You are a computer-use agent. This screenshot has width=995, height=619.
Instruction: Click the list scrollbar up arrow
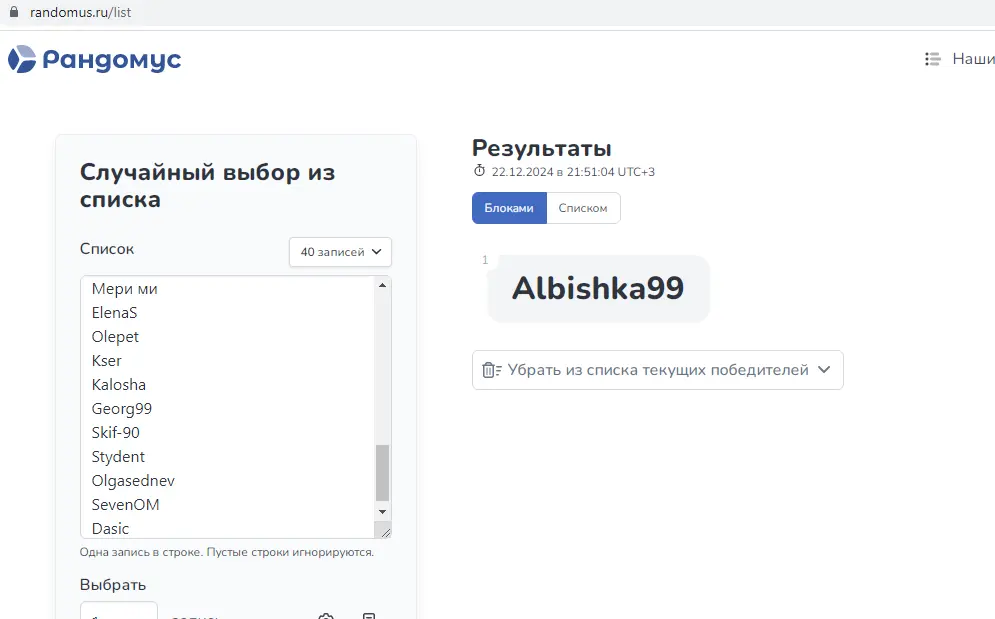click(382, 286)
